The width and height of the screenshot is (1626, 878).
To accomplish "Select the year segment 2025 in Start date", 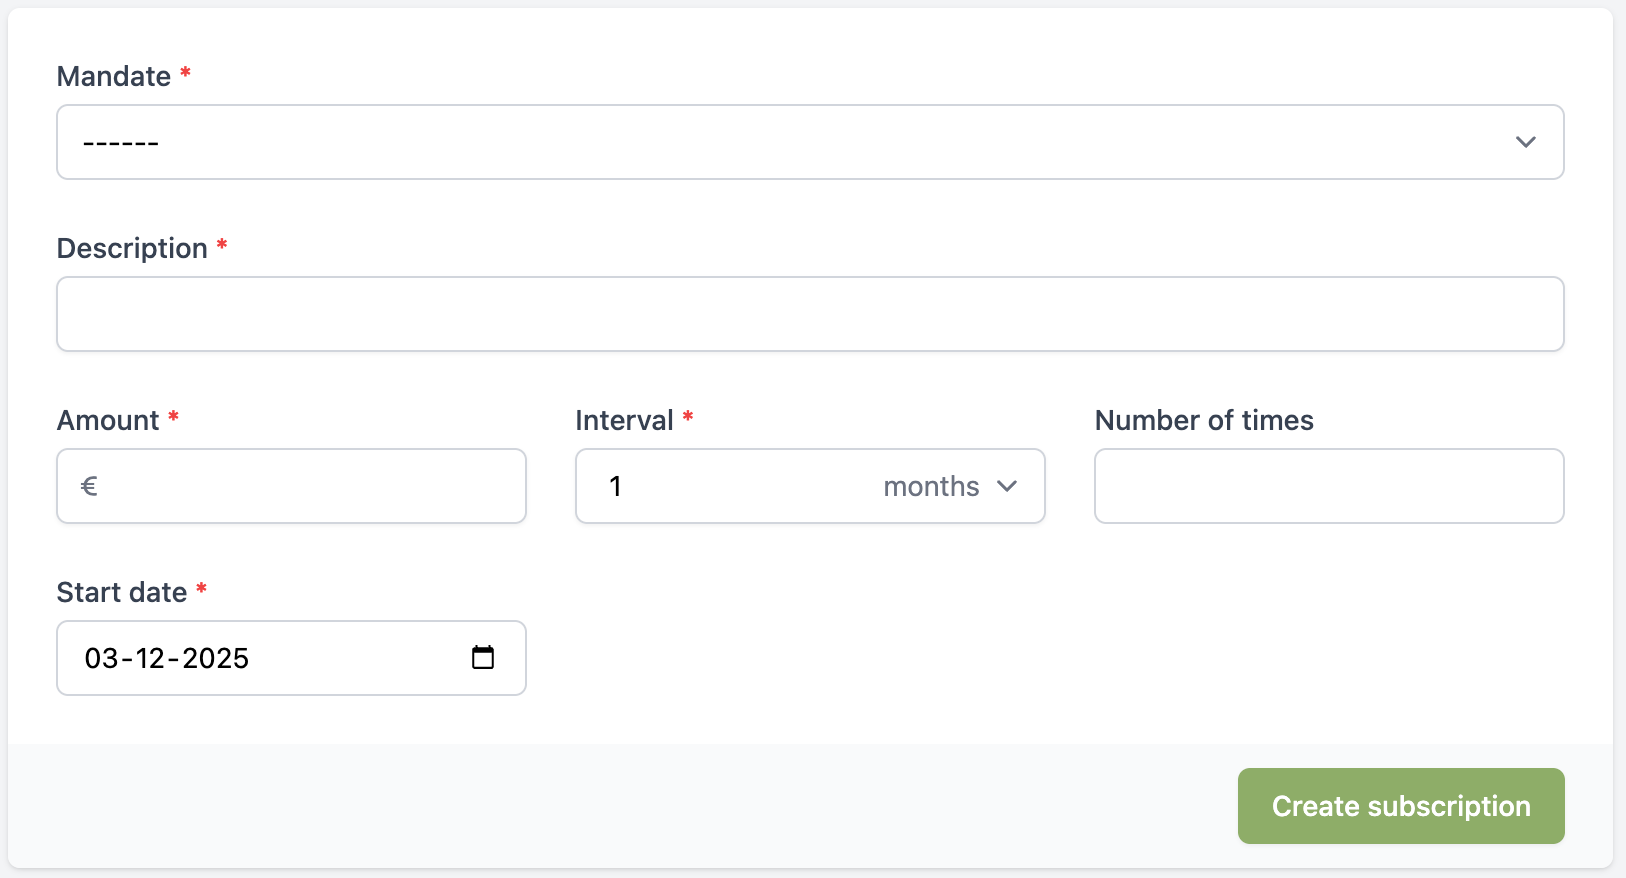I will 215,658.
